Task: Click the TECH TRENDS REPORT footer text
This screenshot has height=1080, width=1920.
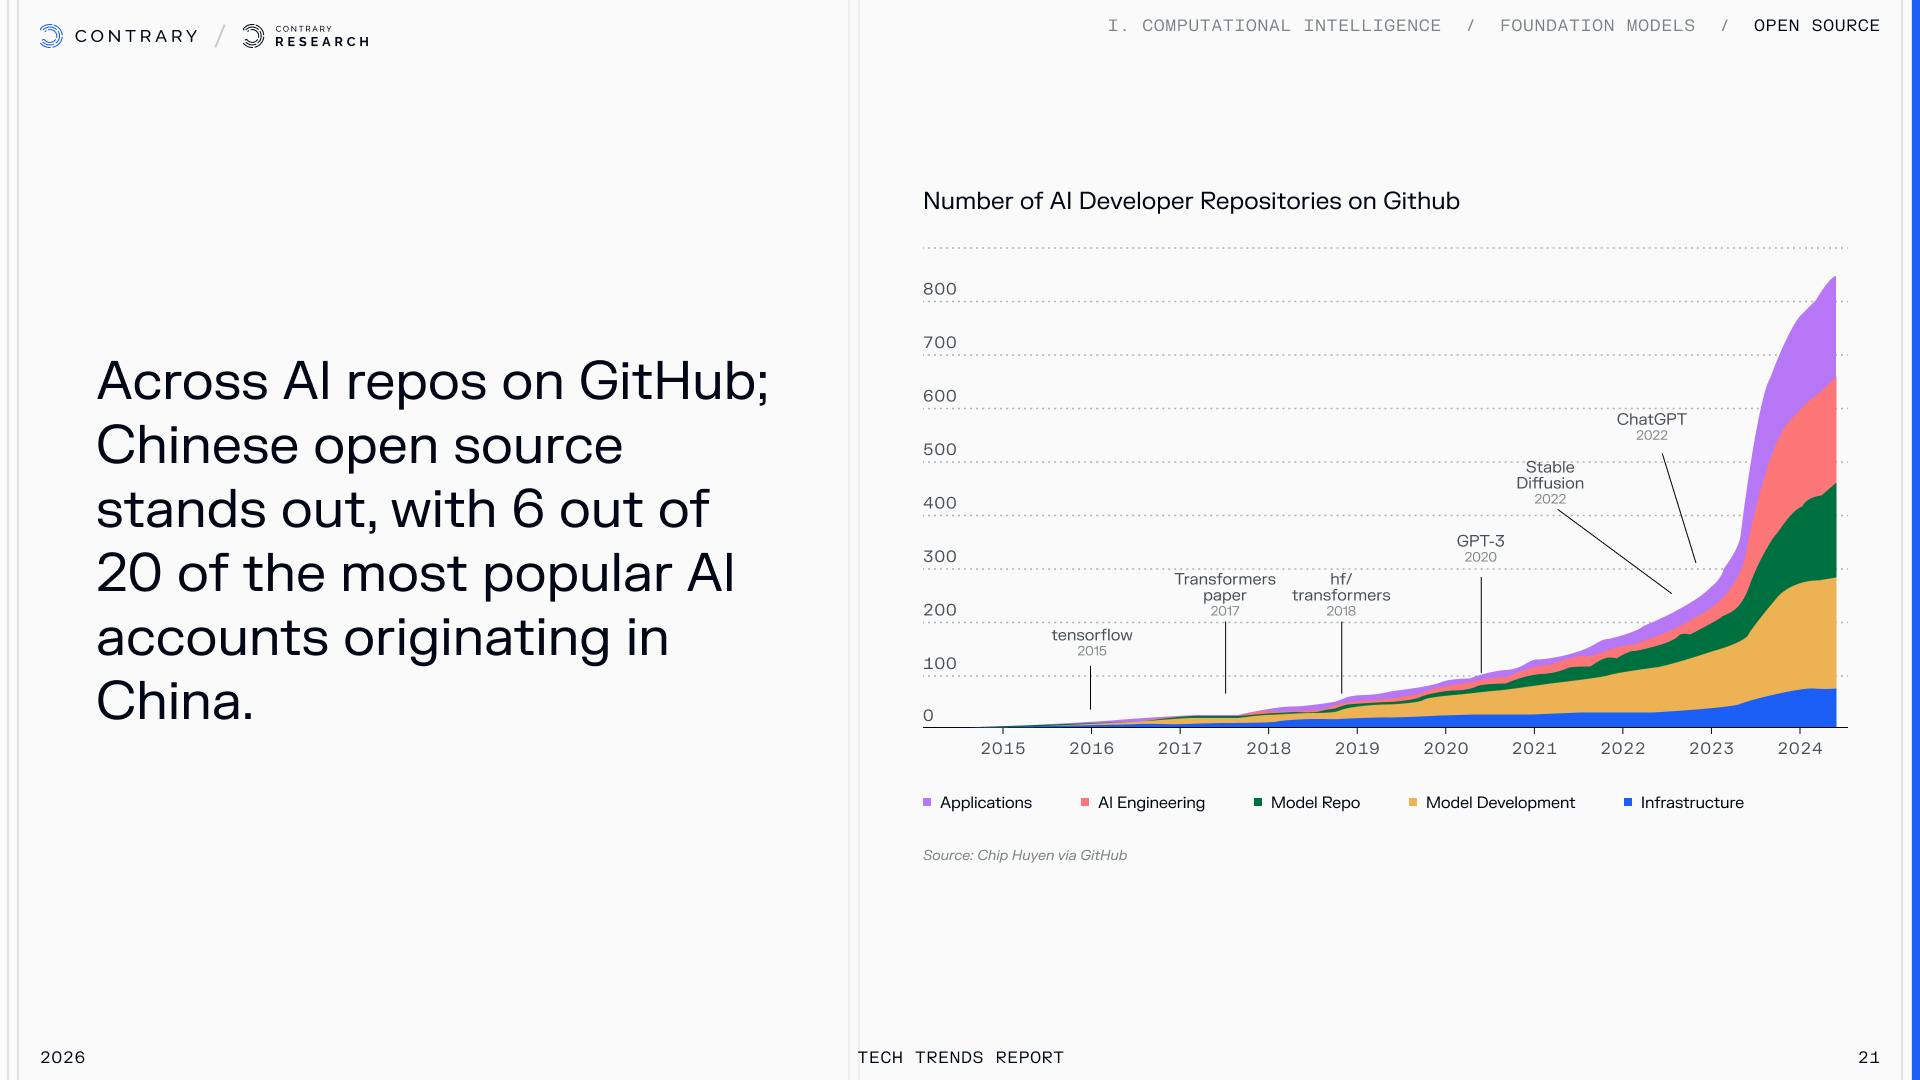Action: (960, 1057)
